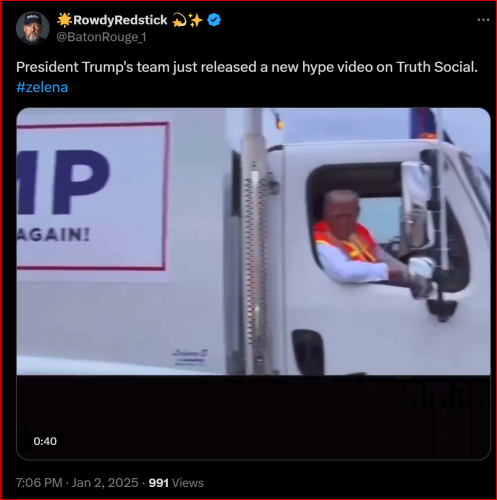
Task: Click the RowdyRedstick display name
Action: (x=120, y=20)
